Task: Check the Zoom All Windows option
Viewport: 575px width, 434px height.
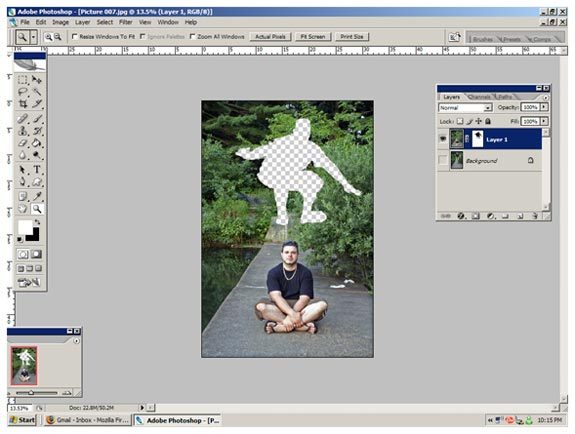Action: pyautogui.click(x=192, y=36)
